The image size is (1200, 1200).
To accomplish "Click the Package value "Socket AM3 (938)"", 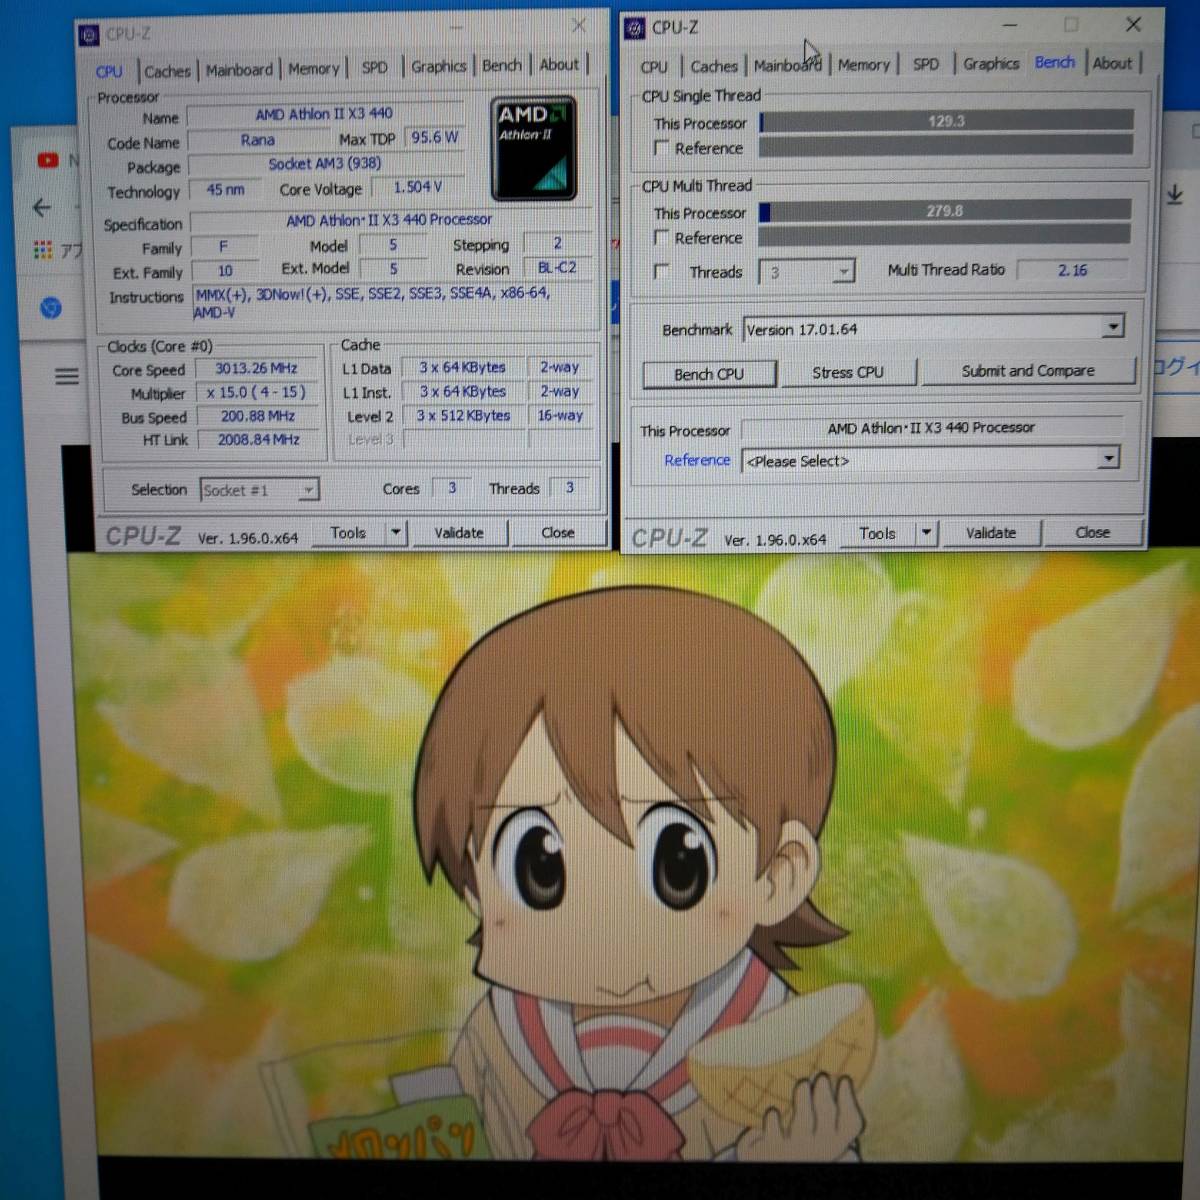I will (325, 163).
